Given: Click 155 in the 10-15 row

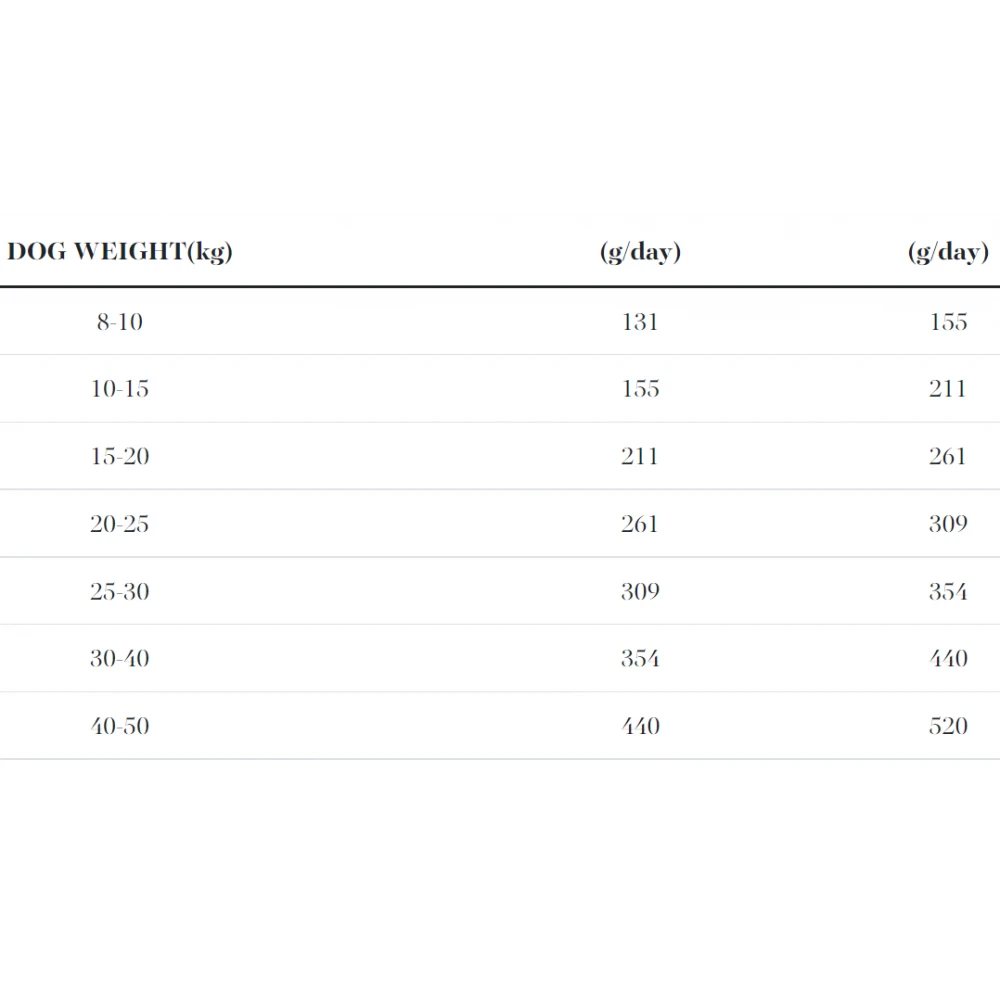Looking at the screenshot, I should pyautogui.click(x=640, y=389).
